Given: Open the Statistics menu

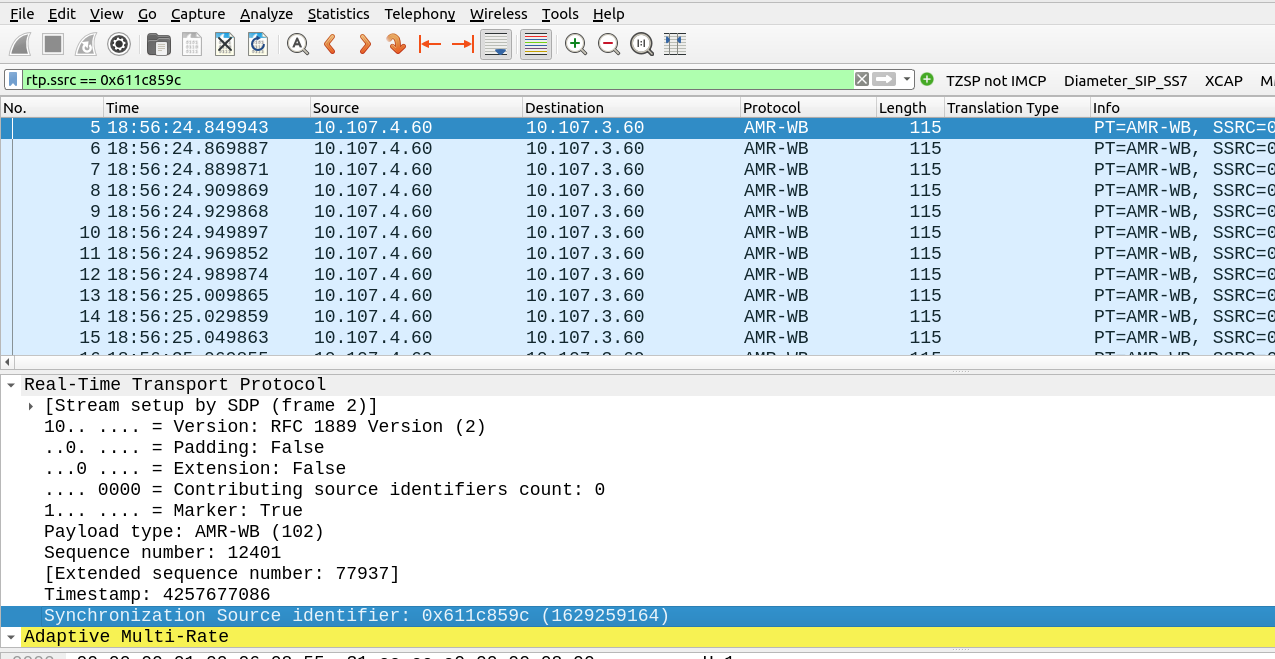Looking at the screenshot, I should 338,14.
